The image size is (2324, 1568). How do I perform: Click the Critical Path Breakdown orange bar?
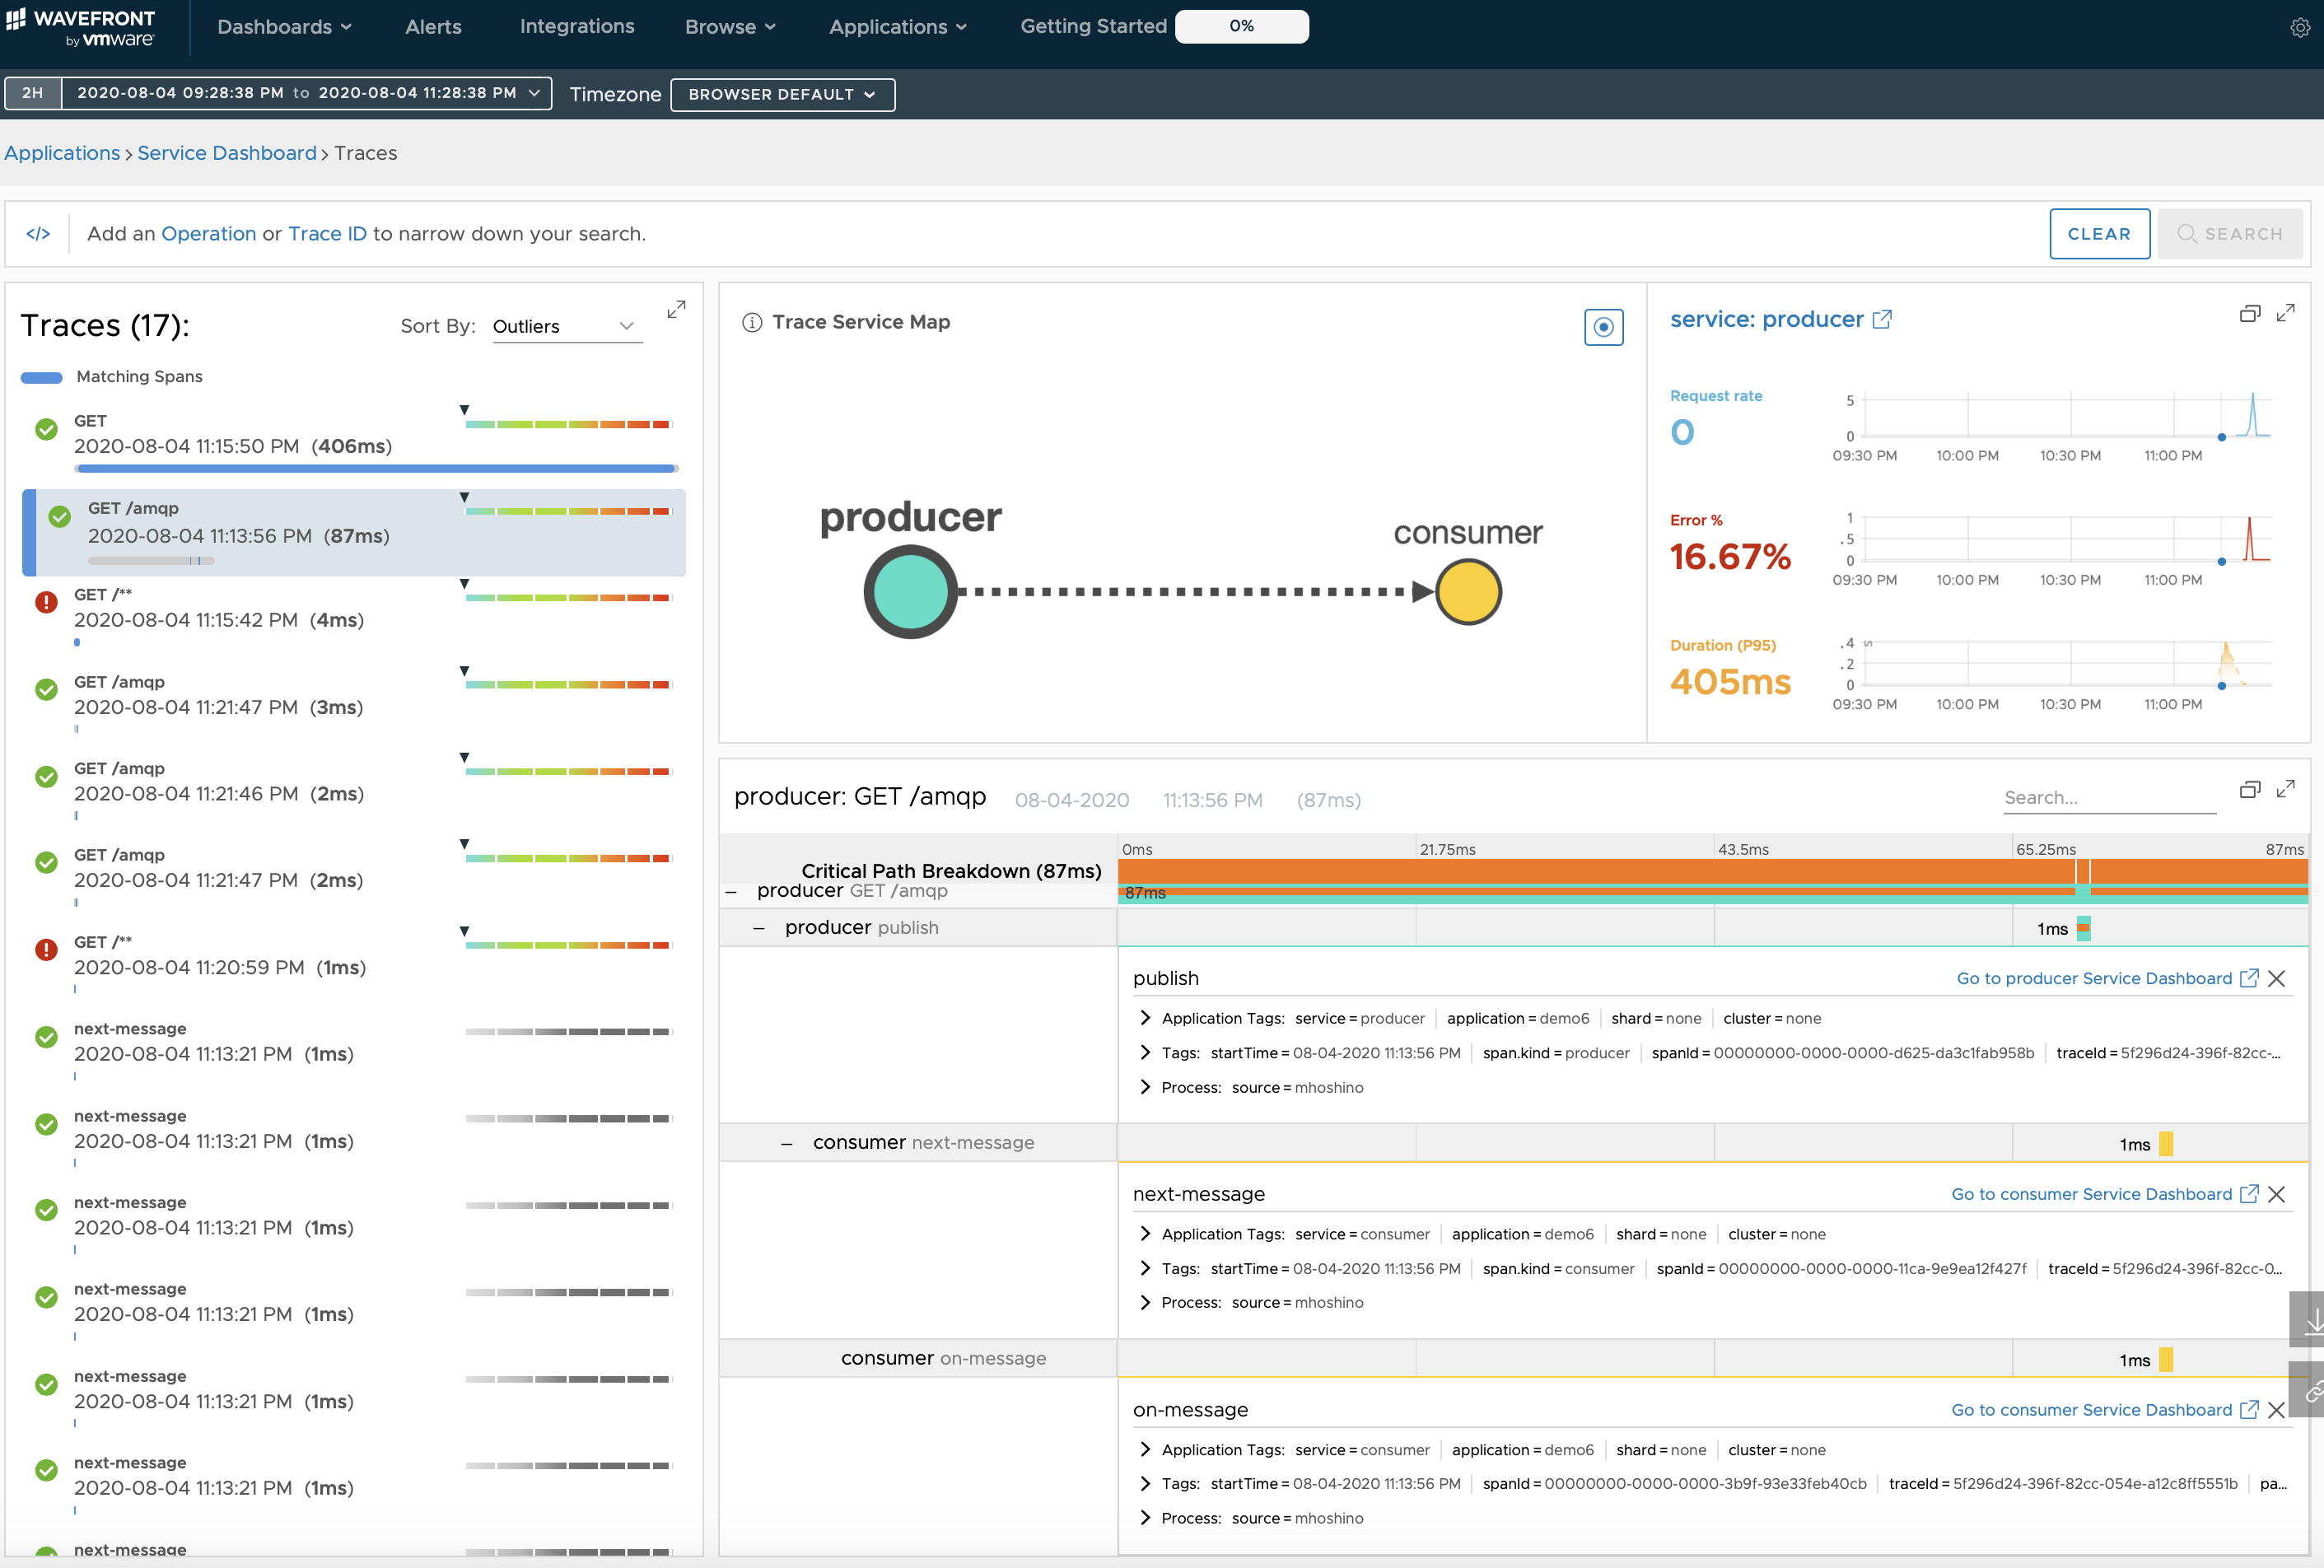tap(1712, 870)
